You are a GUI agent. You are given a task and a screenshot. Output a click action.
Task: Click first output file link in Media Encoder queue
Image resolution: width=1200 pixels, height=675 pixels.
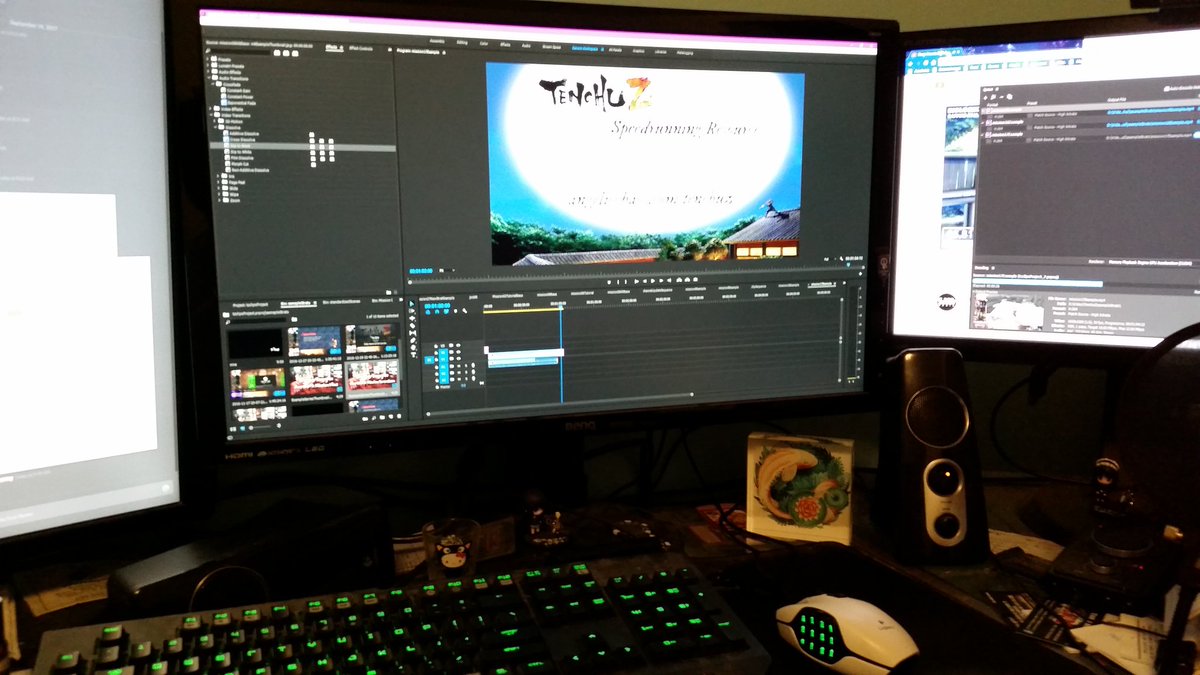click(1149, 112)
